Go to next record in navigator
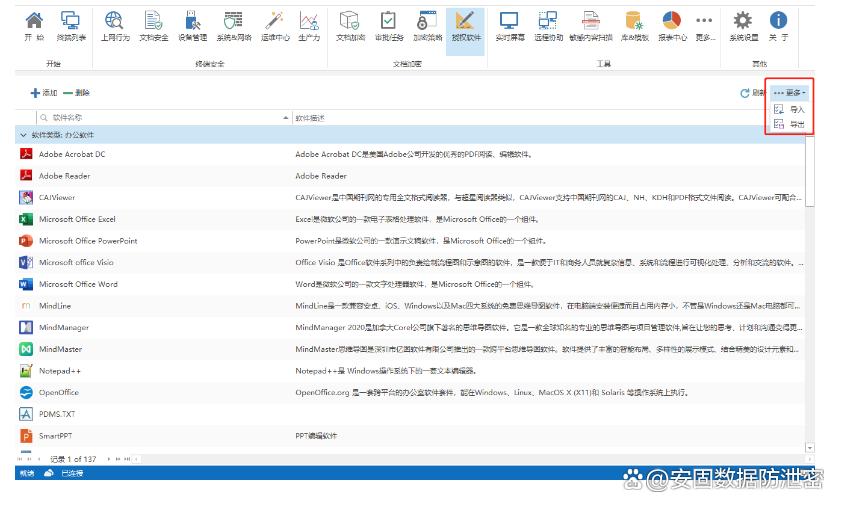This screenshot has width=841, height=509. tap(109, 459)
